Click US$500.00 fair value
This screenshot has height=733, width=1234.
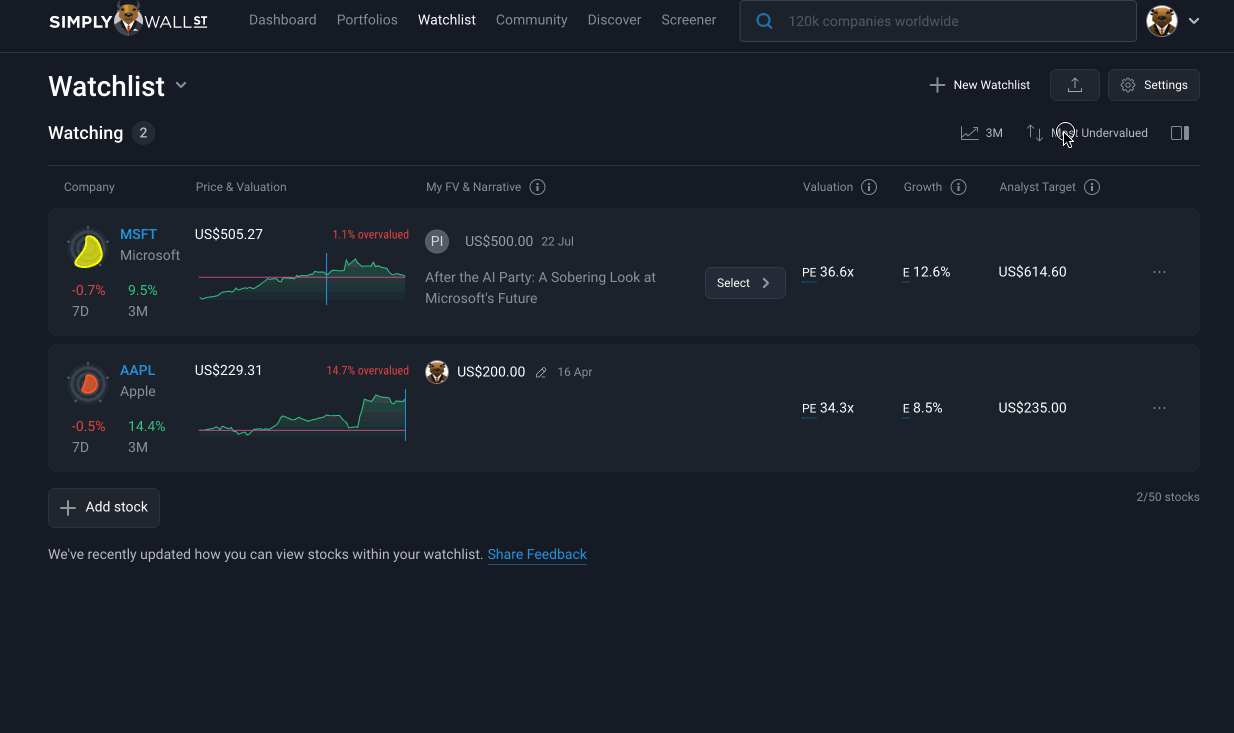pyautogui.click(x=499, y=241)
